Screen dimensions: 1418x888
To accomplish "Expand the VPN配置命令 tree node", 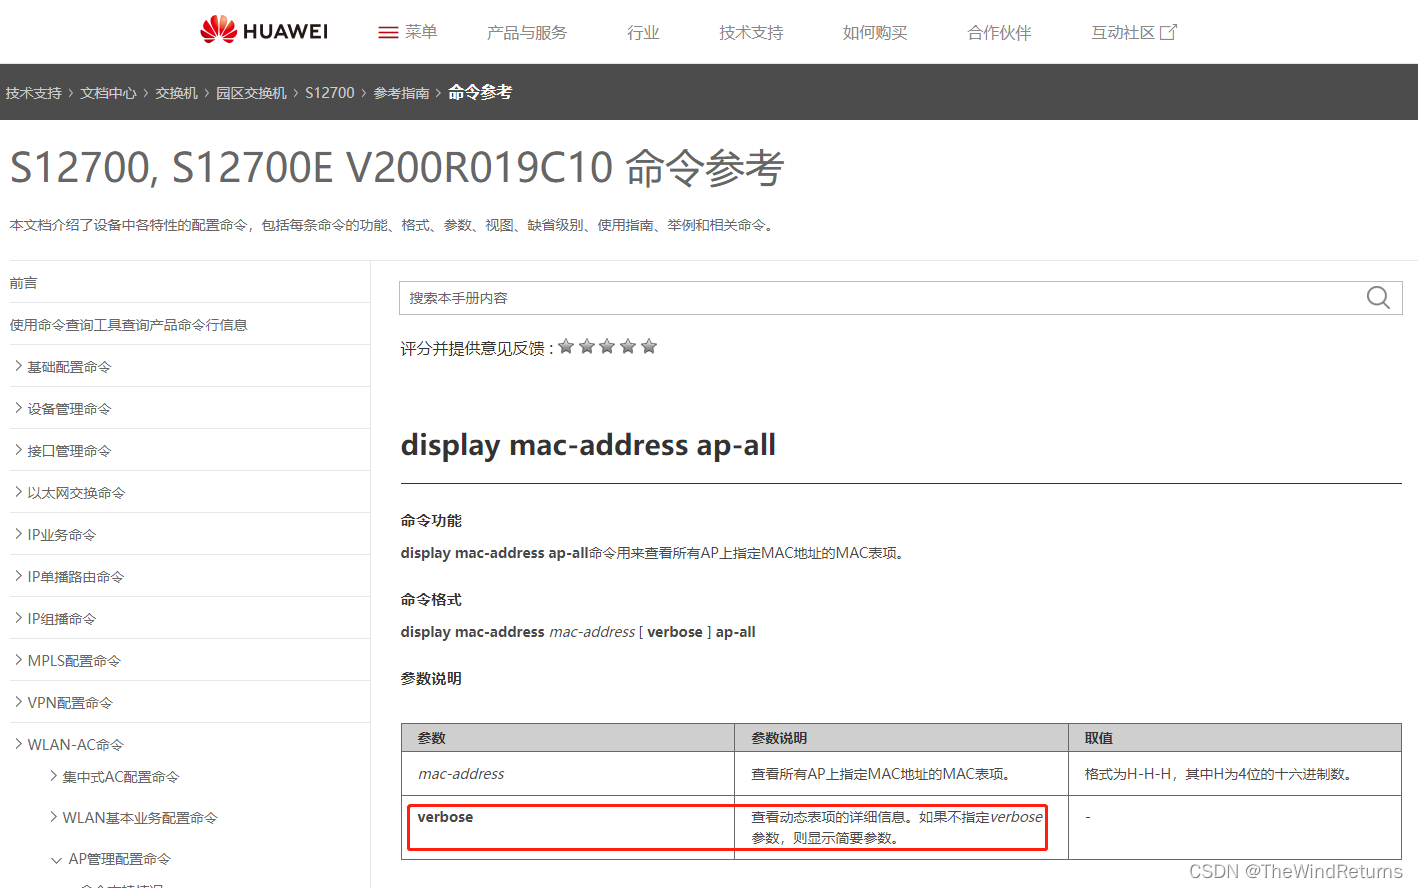I will [x=19, y=702].
